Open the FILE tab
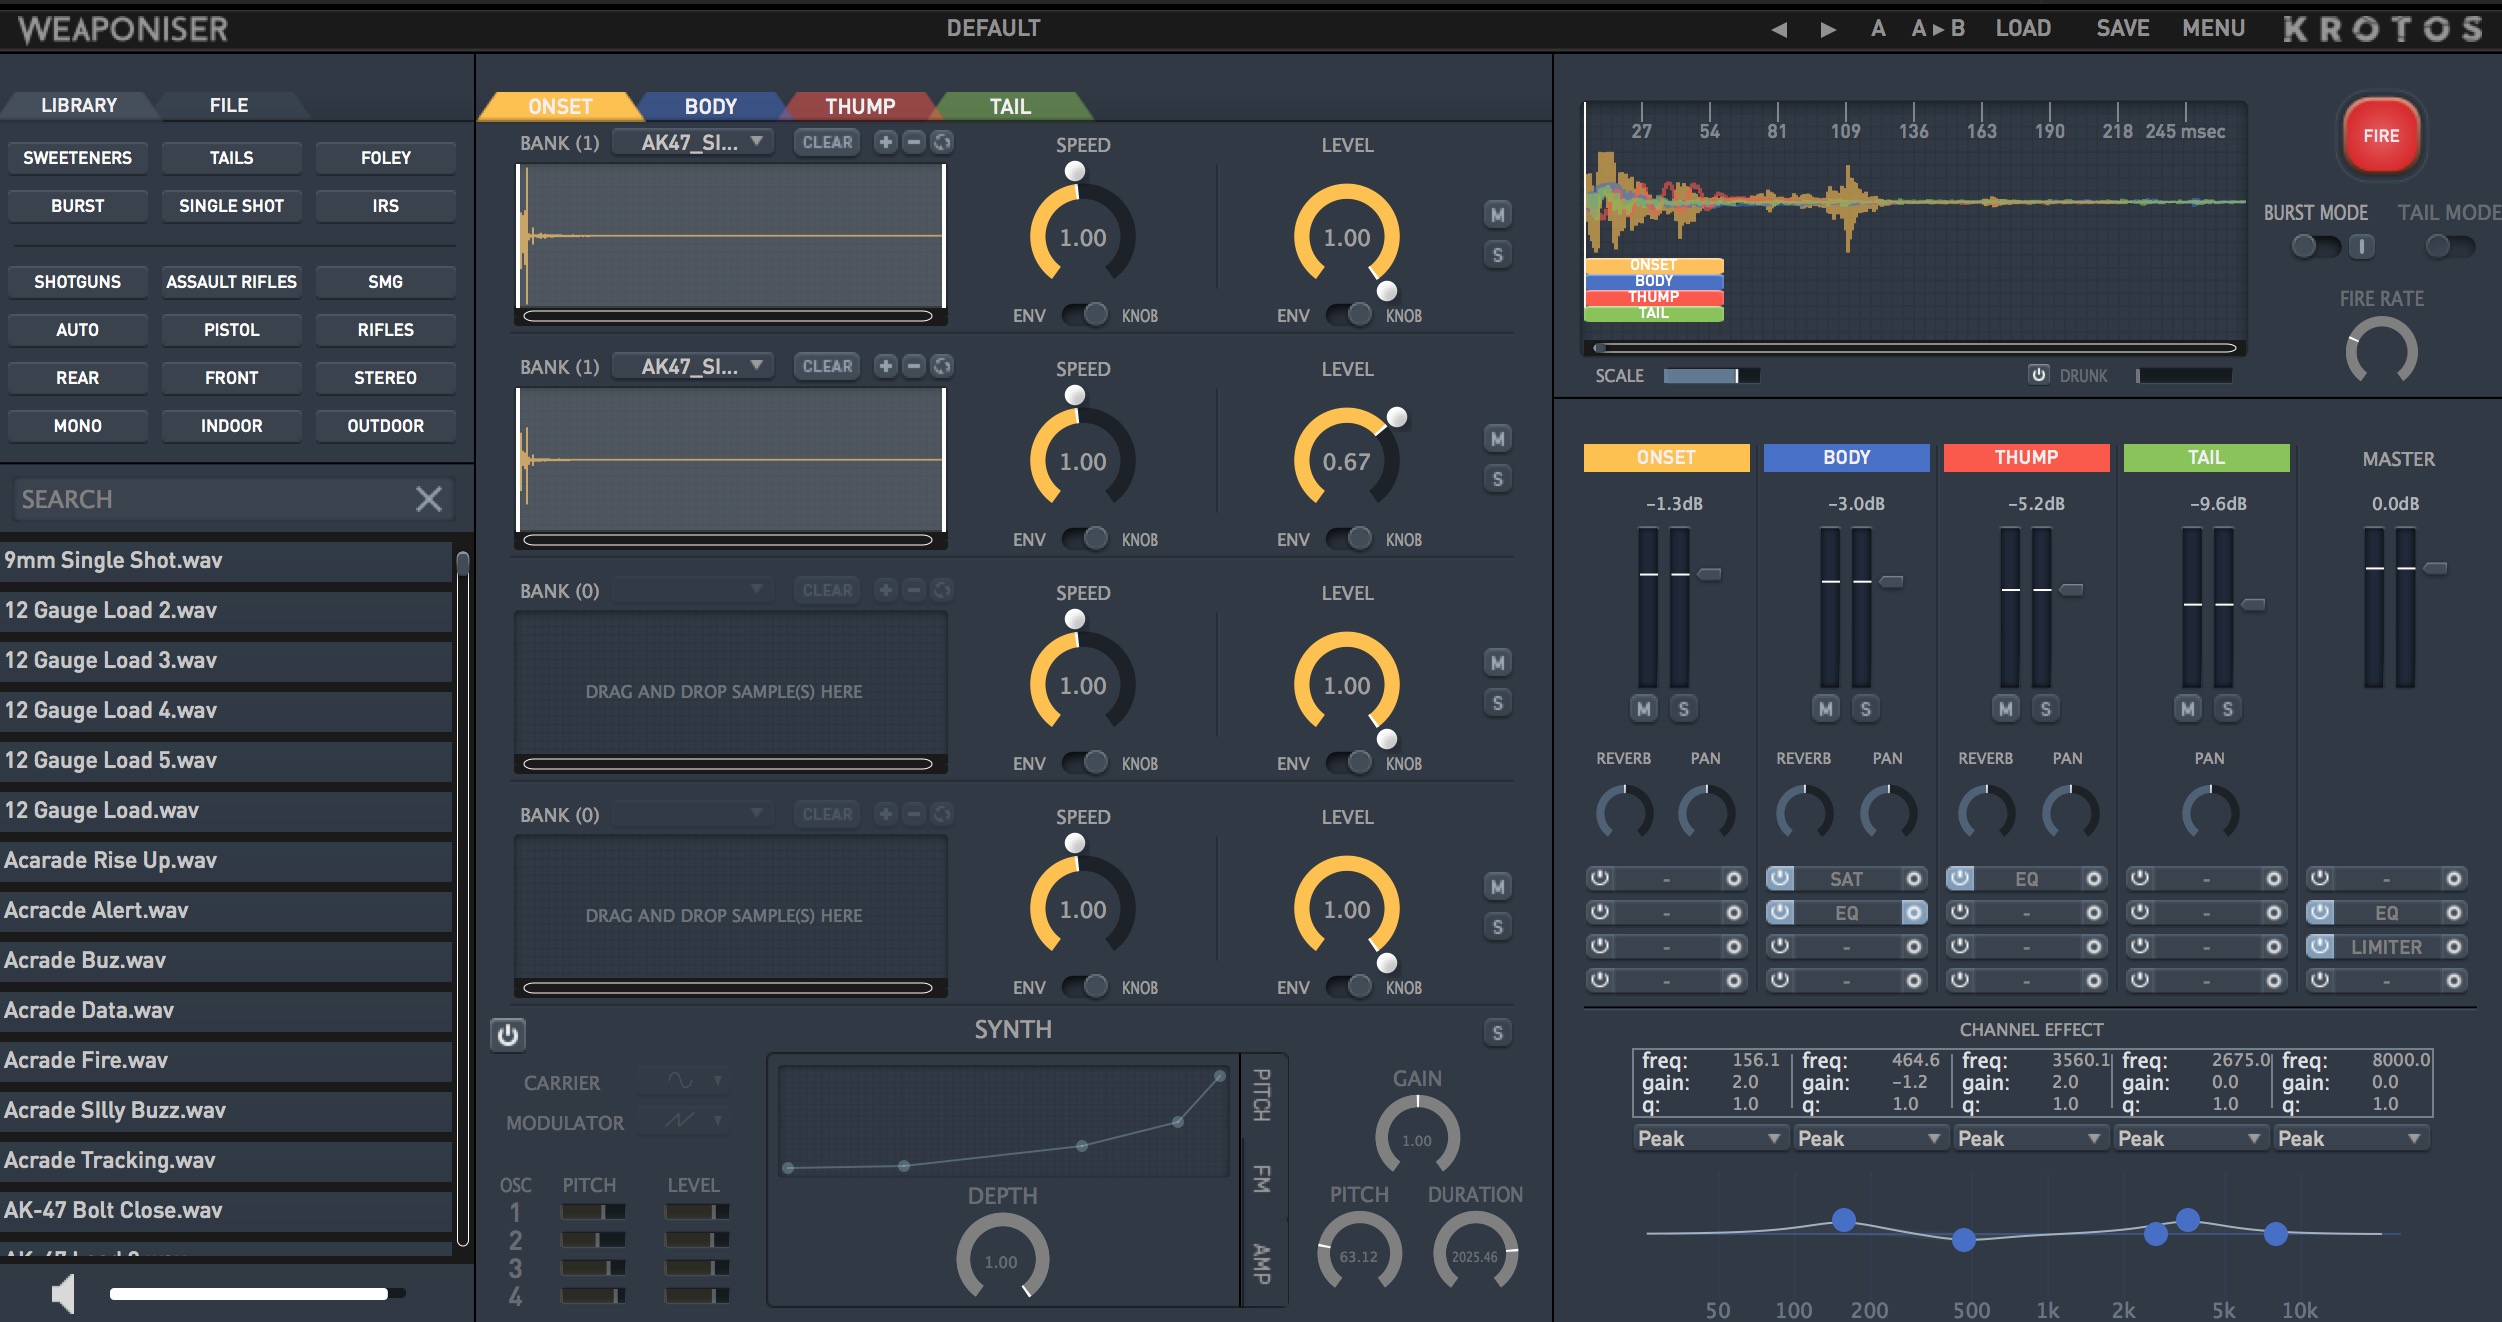 click(229, 105)
